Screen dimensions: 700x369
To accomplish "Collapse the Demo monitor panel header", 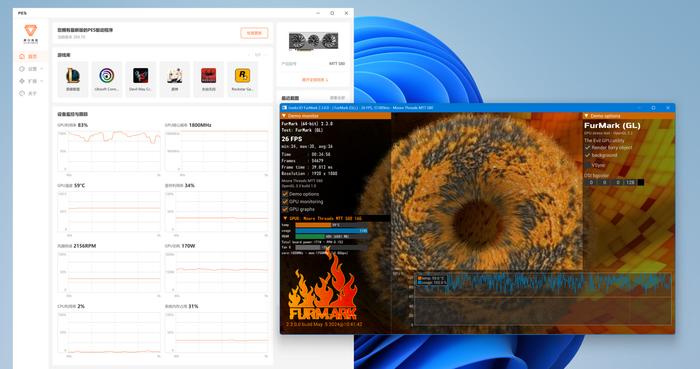I will point(284,116).
